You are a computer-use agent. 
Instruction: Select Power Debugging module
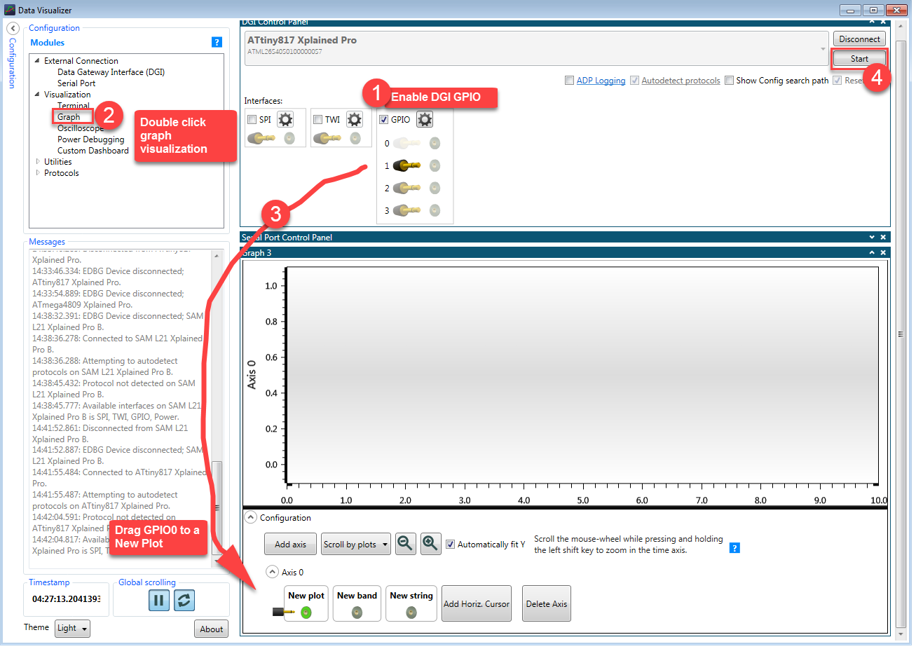(x=91, y=140)
